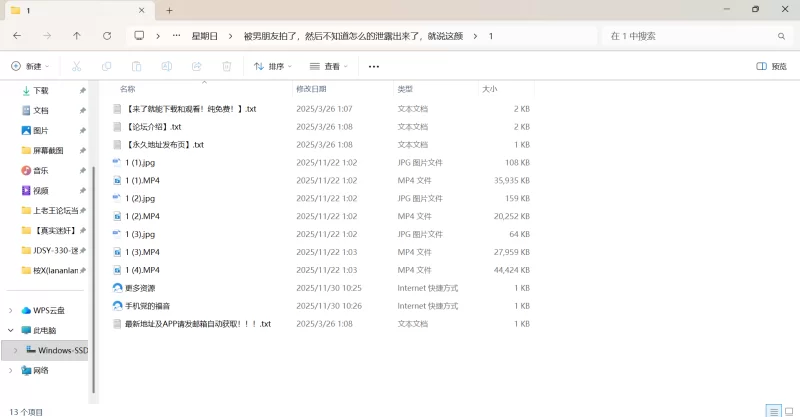The width and height of the screenshot is (800, 417).
Task: Open the 排序 sort dropdown
Action: click(272, 66)
